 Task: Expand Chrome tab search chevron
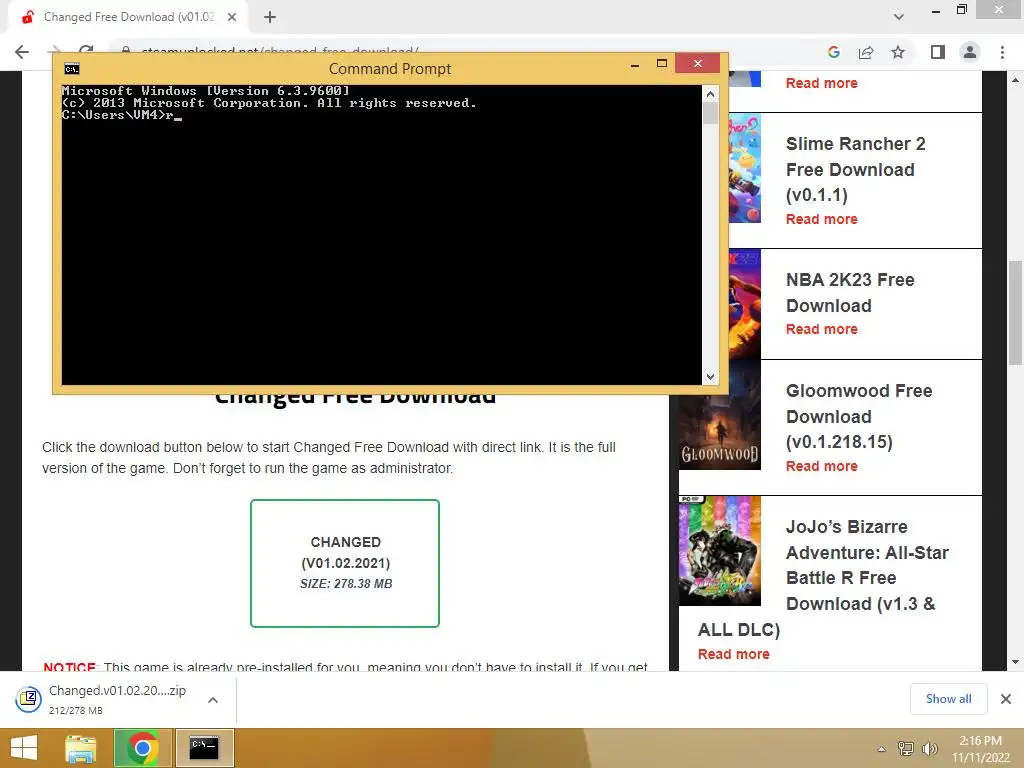point(899,17)
